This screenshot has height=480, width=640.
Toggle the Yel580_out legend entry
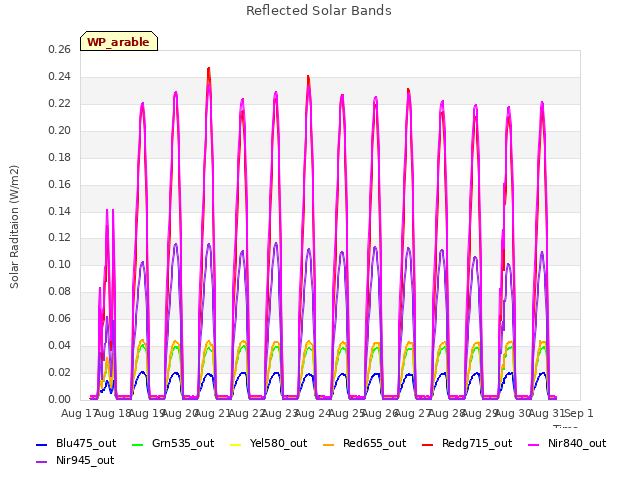coord(269,443)
